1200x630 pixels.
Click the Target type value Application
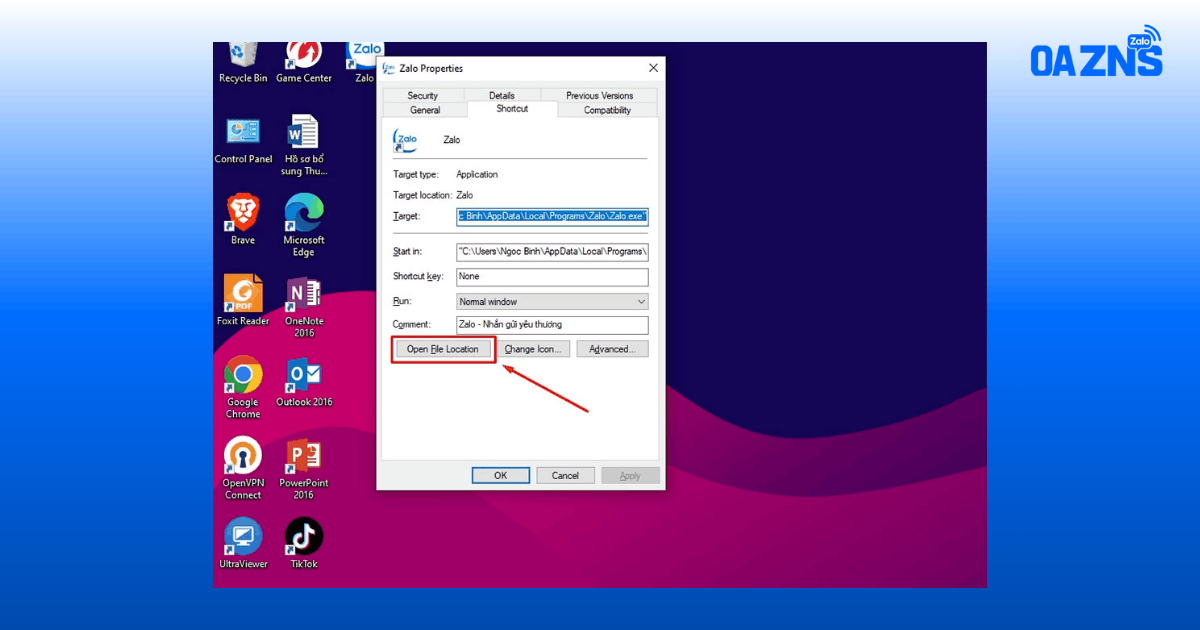coord(477,174)
